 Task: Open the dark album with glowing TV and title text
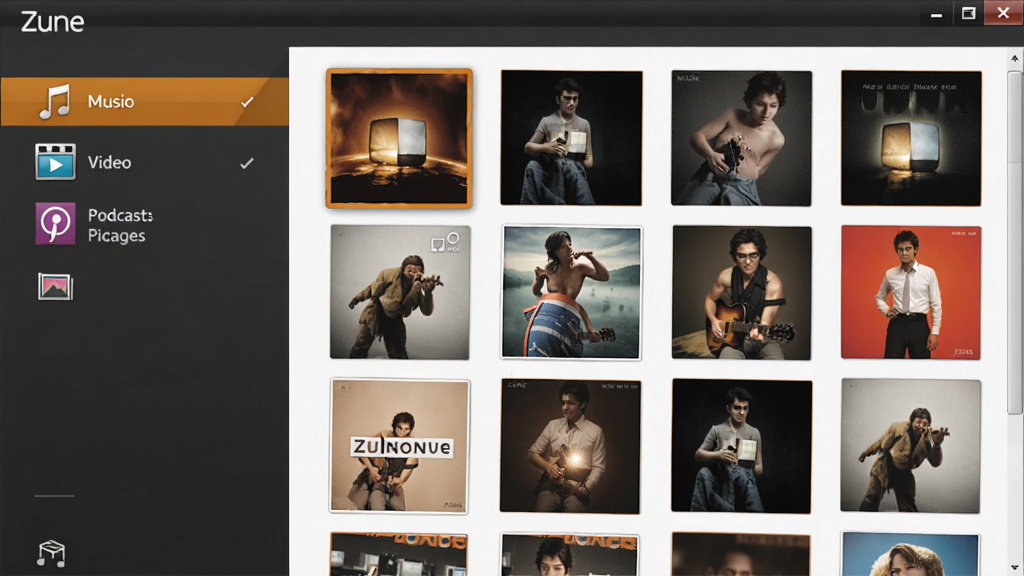click(x=911, y=138)
